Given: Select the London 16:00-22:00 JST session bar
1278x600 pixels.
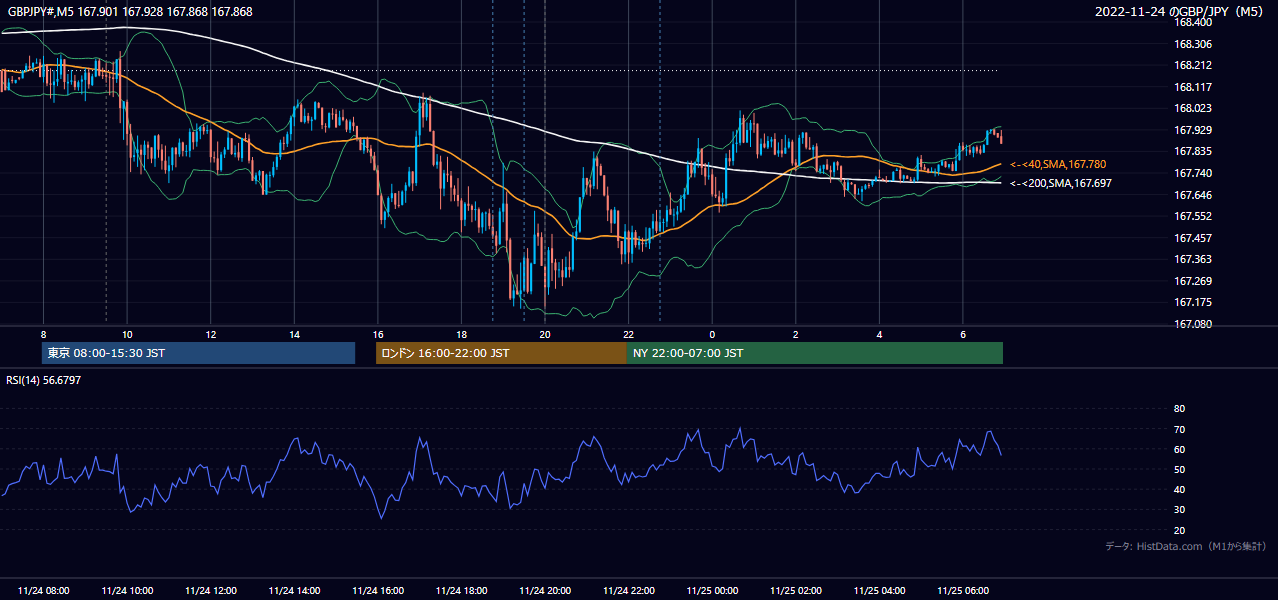Looking at the screenshot, I should coord(501,353).
